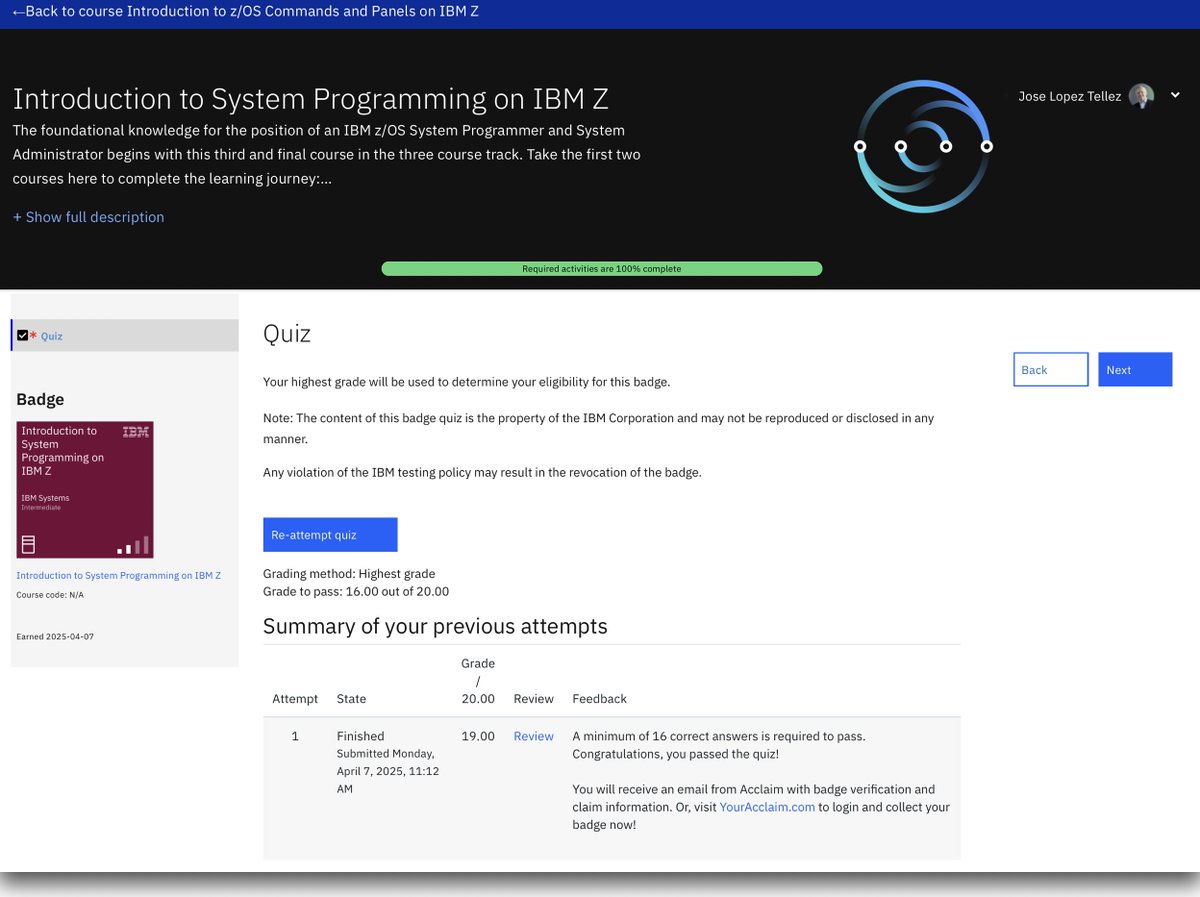The height and width of the screenshot is (897, 1200).
Task: Click the Quiz page heading
Action: (287, 333)
